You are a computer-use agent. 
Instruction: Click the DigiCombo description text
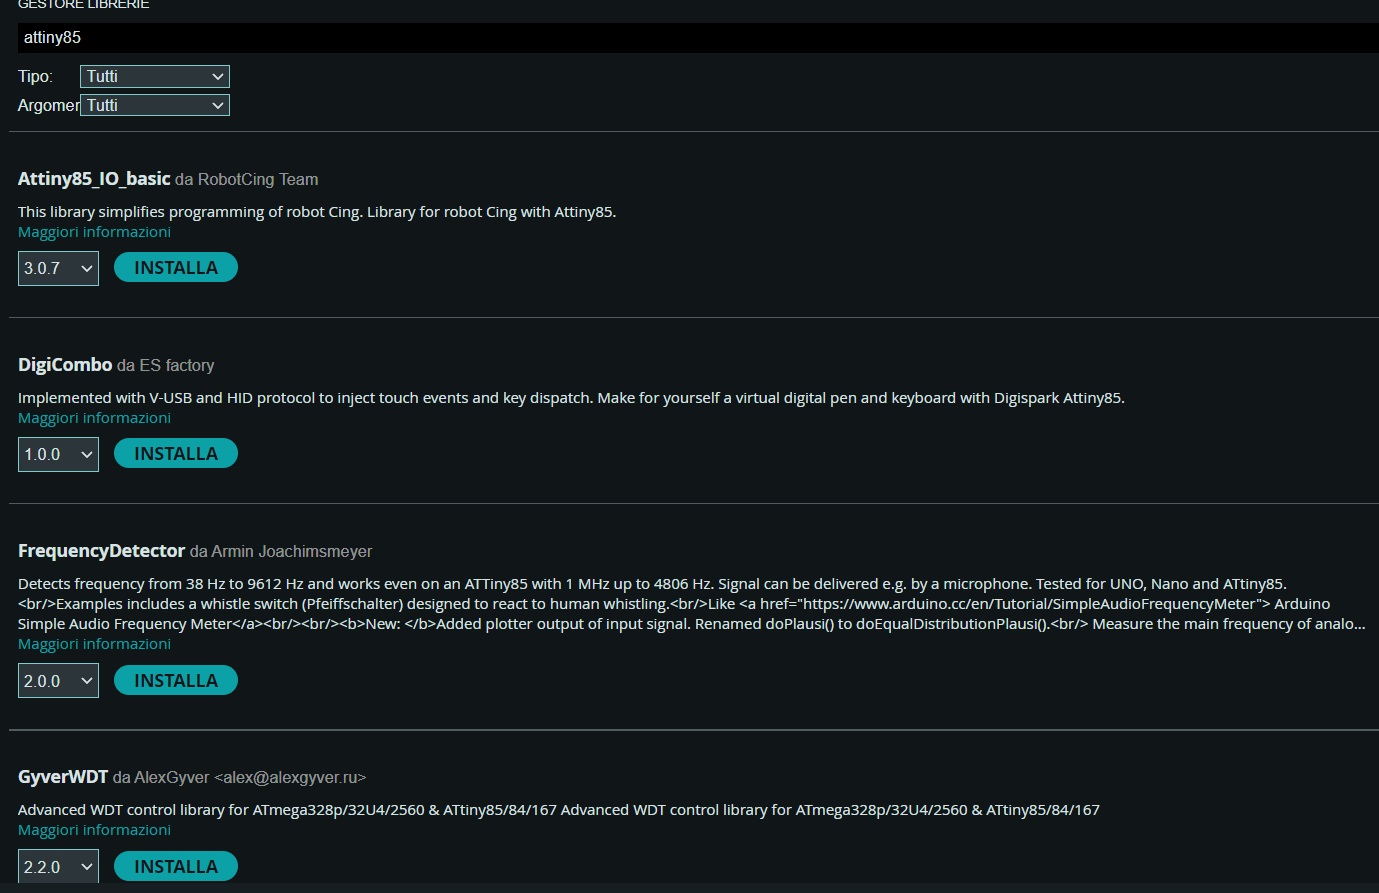click(570, 398)
